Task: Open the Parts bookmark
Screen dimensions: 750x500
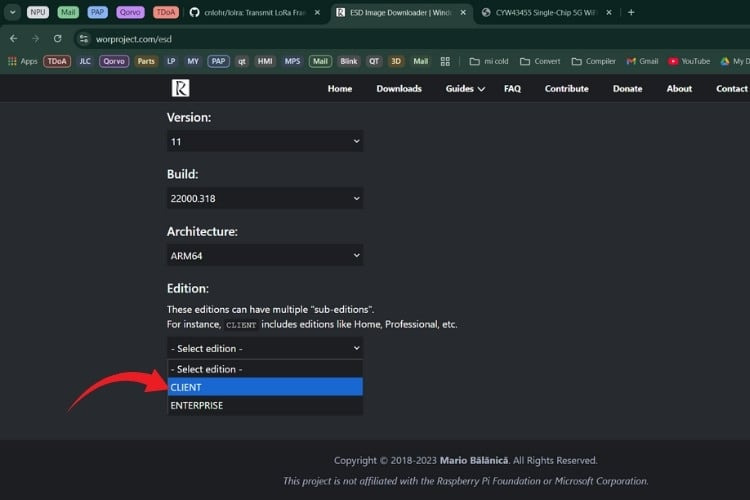Action: [146, 61]
